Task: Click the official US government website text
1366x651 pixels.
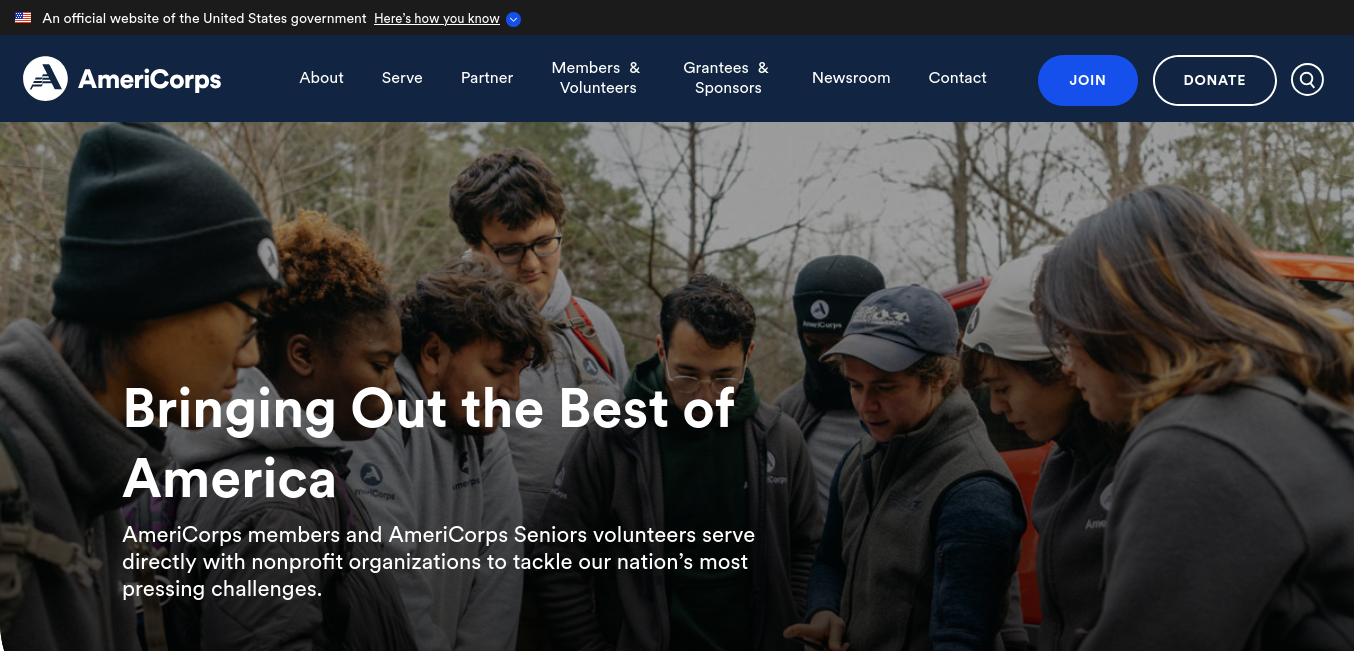Action: [205, 19]
